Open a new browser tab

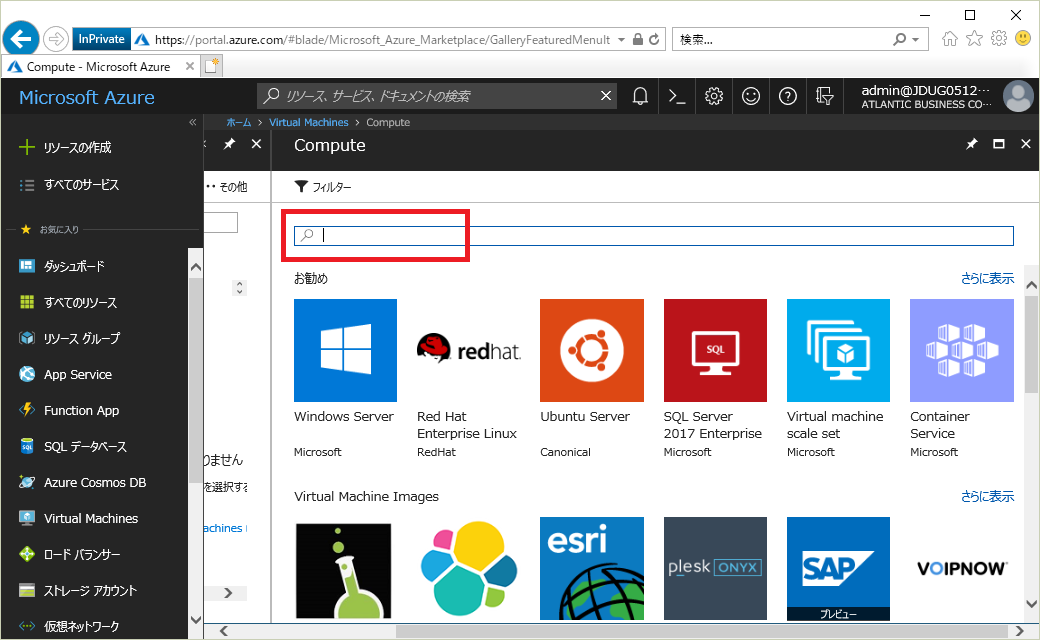pos(212,66)
